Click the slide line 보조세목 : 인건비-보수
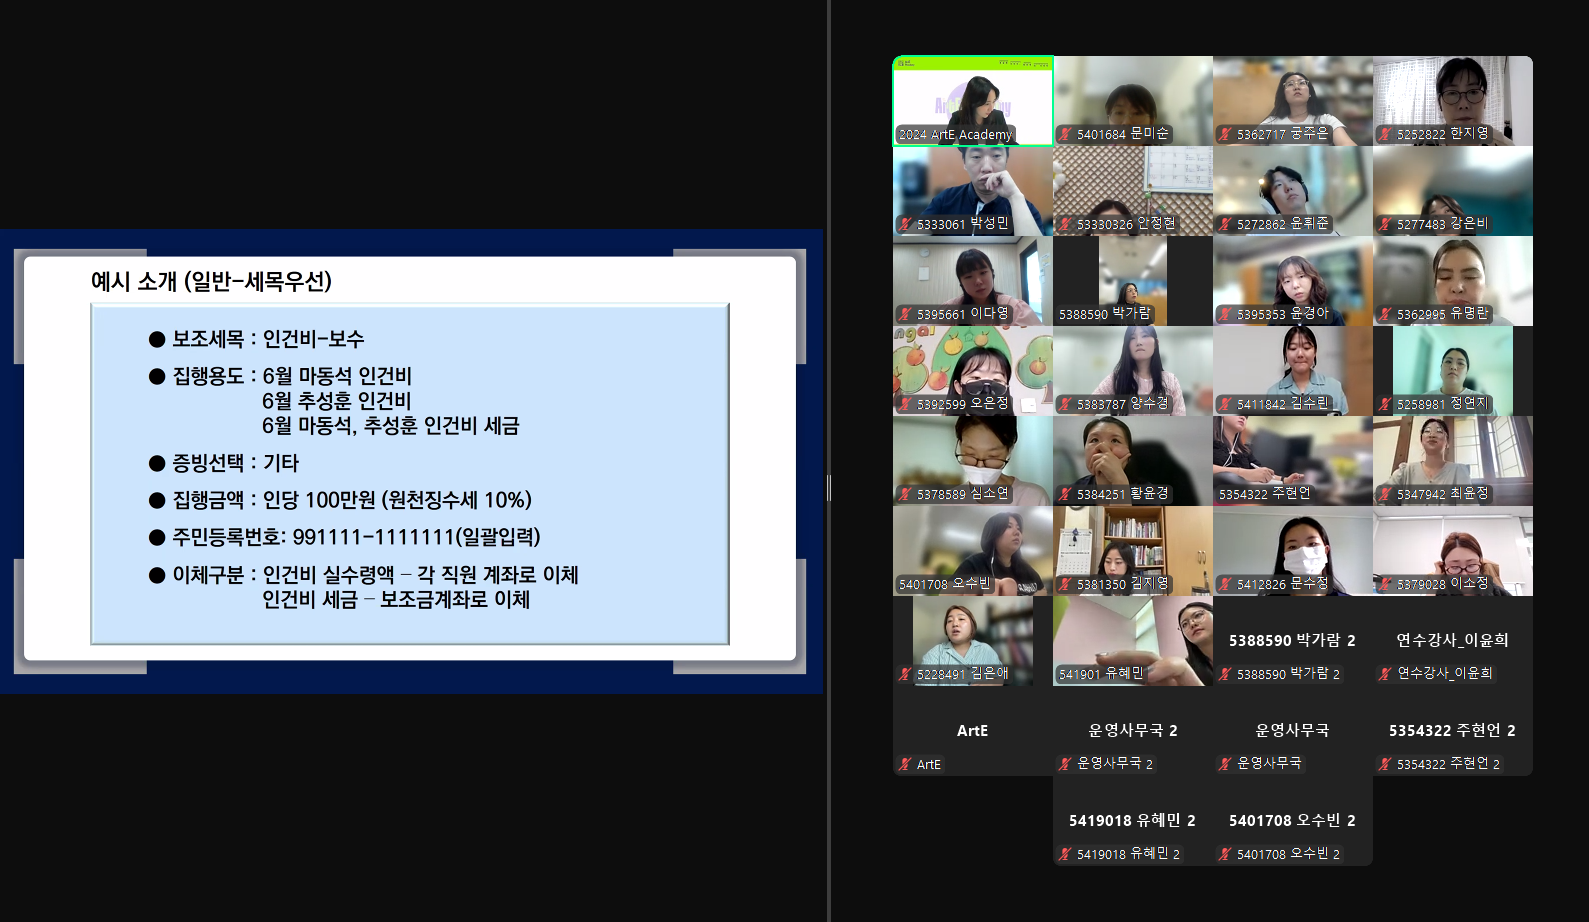 (268, 339)
